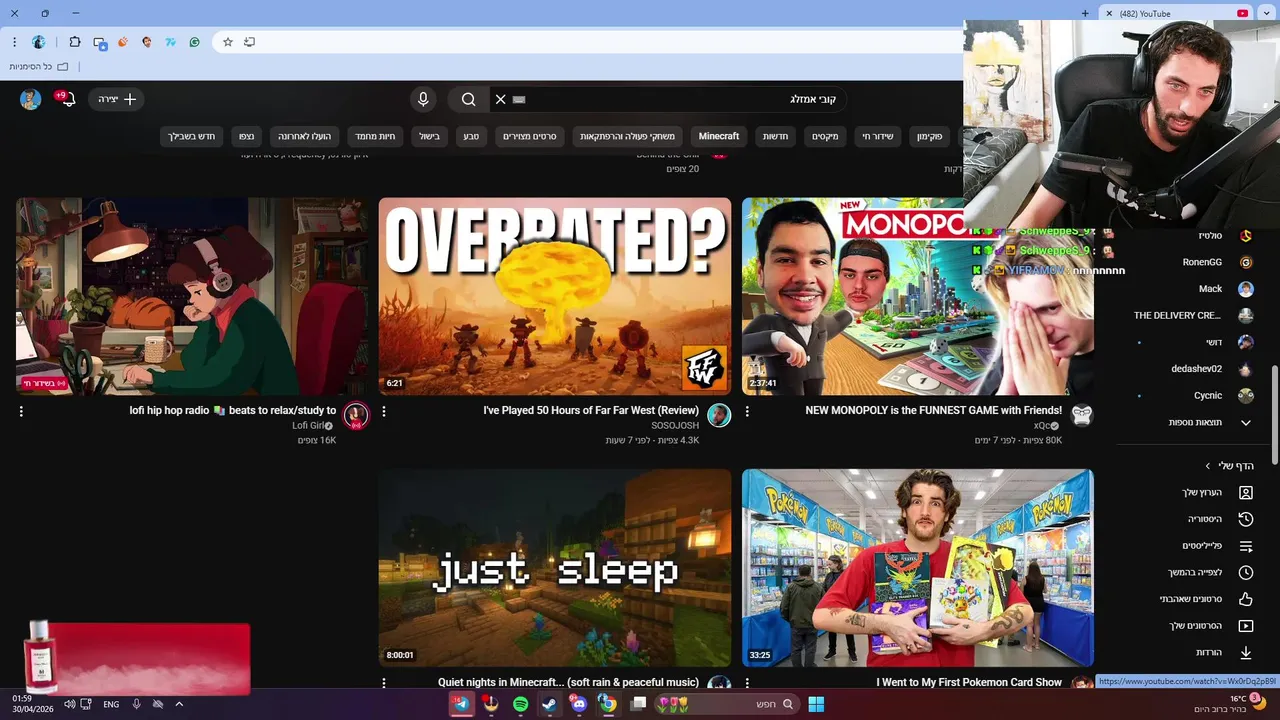
Task: Select the מיקסים filter chip
Action: [x=825, y=136]
